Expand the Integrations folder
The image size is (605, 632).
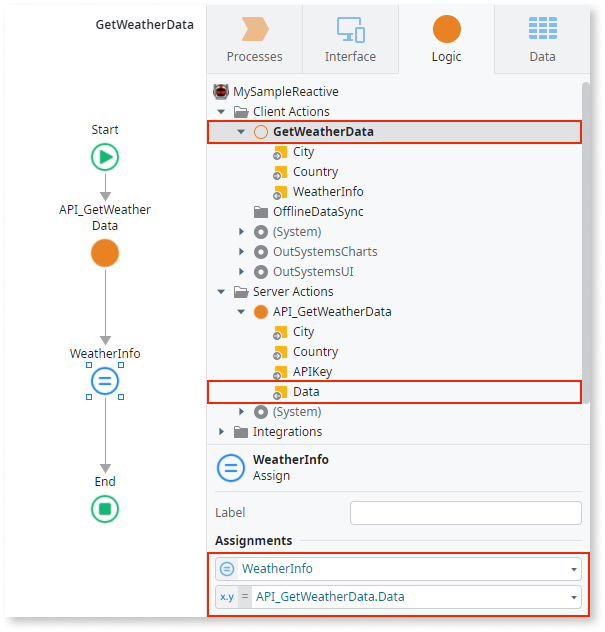coord(221,432)
